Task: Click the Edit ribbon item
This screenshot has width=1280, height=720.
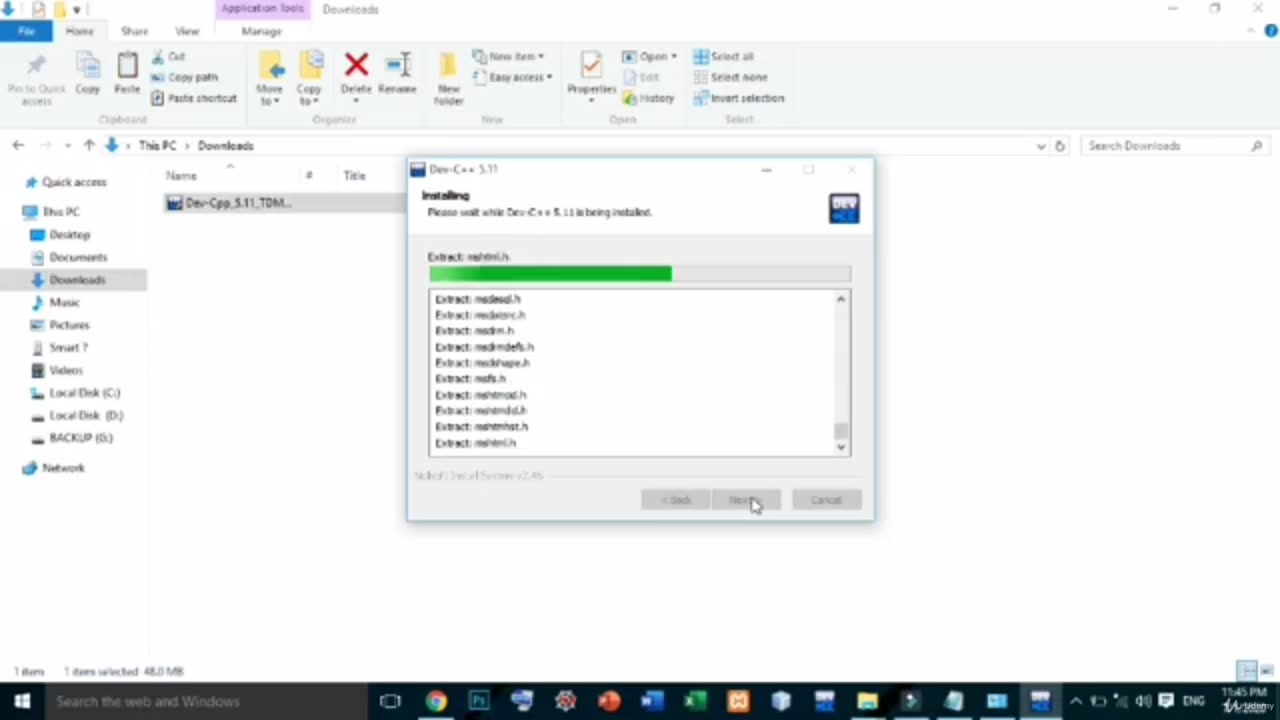Action: coord(641,77)
